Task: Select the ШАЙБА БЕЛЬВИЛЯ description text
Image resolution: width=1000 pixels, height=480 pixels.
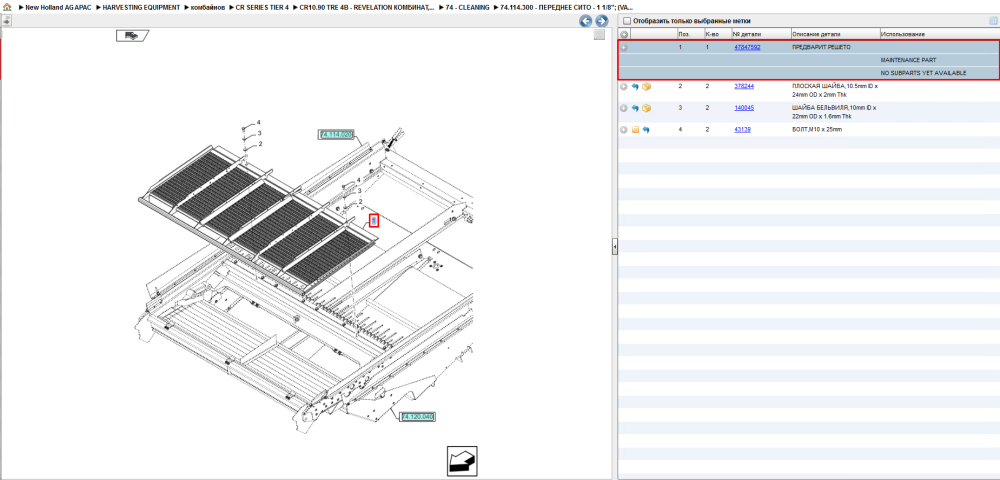Action: (x=834, y=112)
